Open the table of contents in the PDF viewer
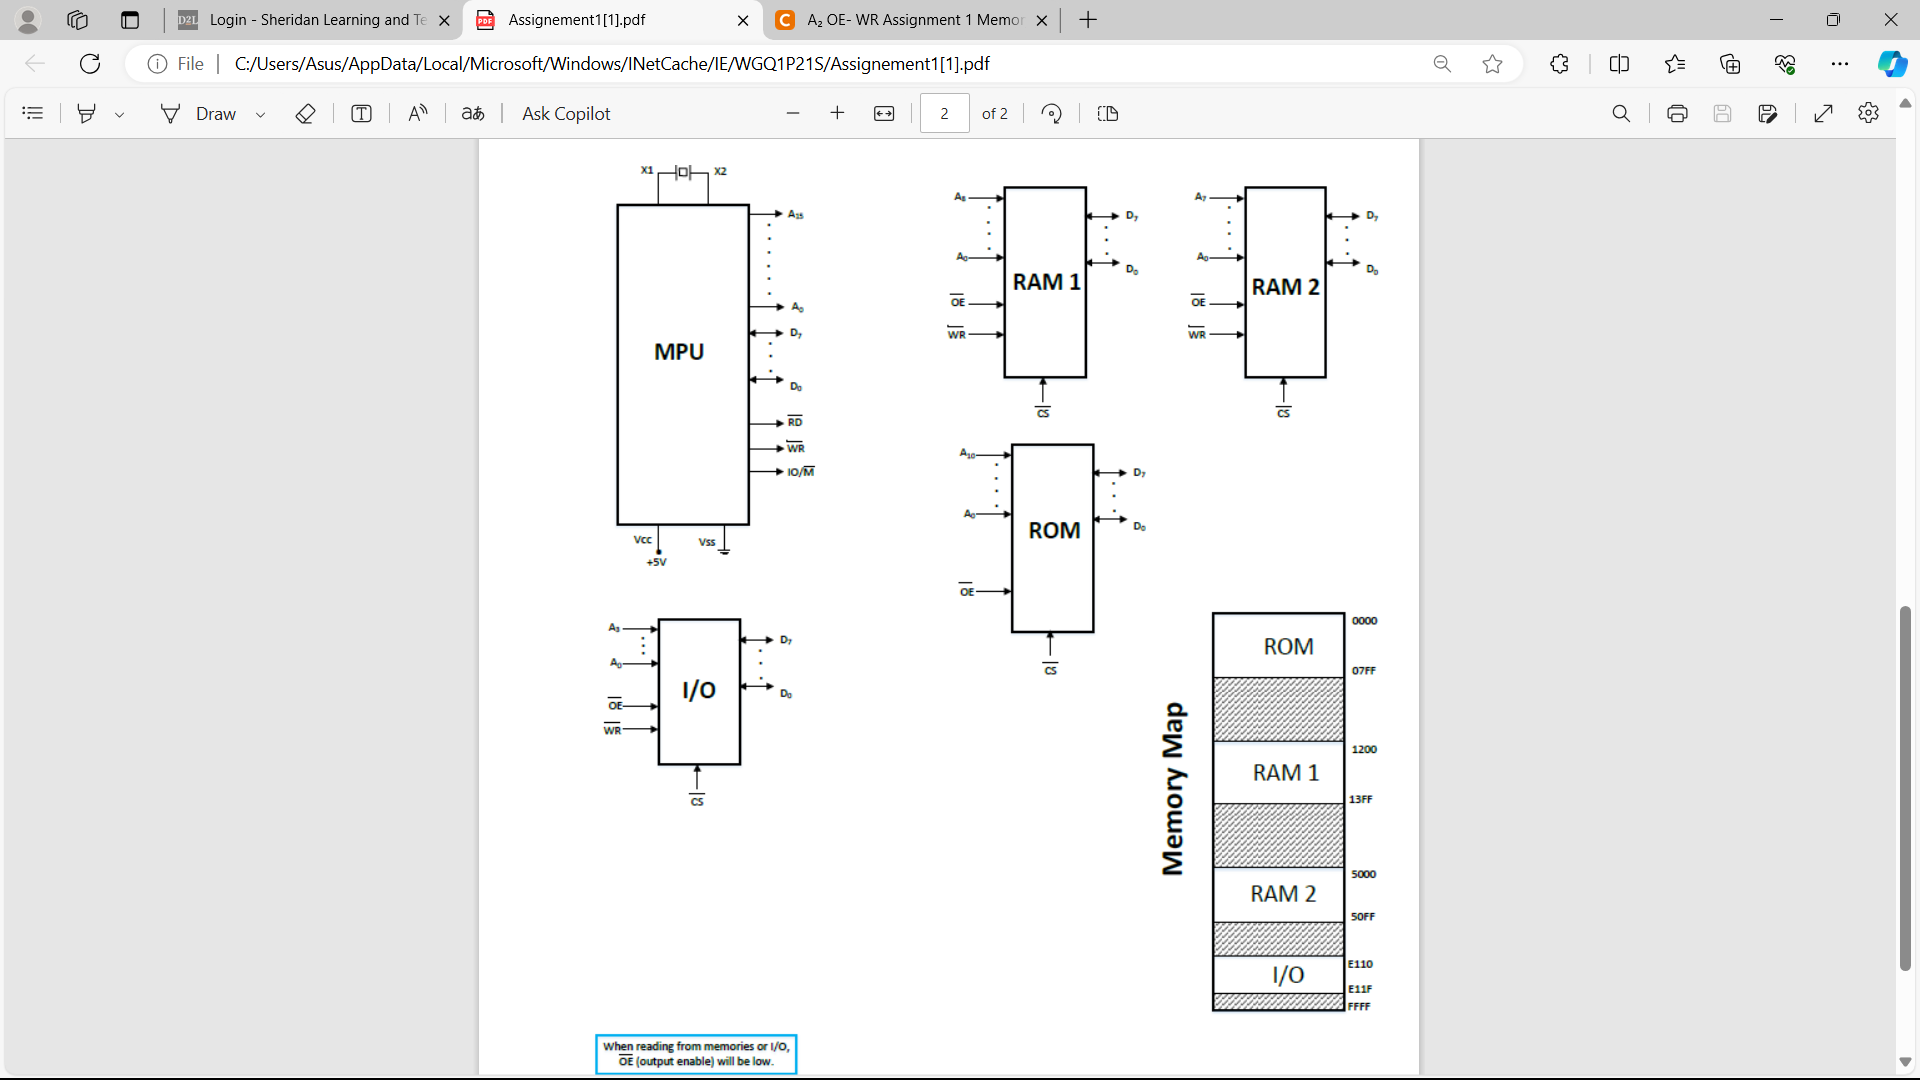Image resolution: width=1920 pixels, height=1080 pixels. [33, 113]
